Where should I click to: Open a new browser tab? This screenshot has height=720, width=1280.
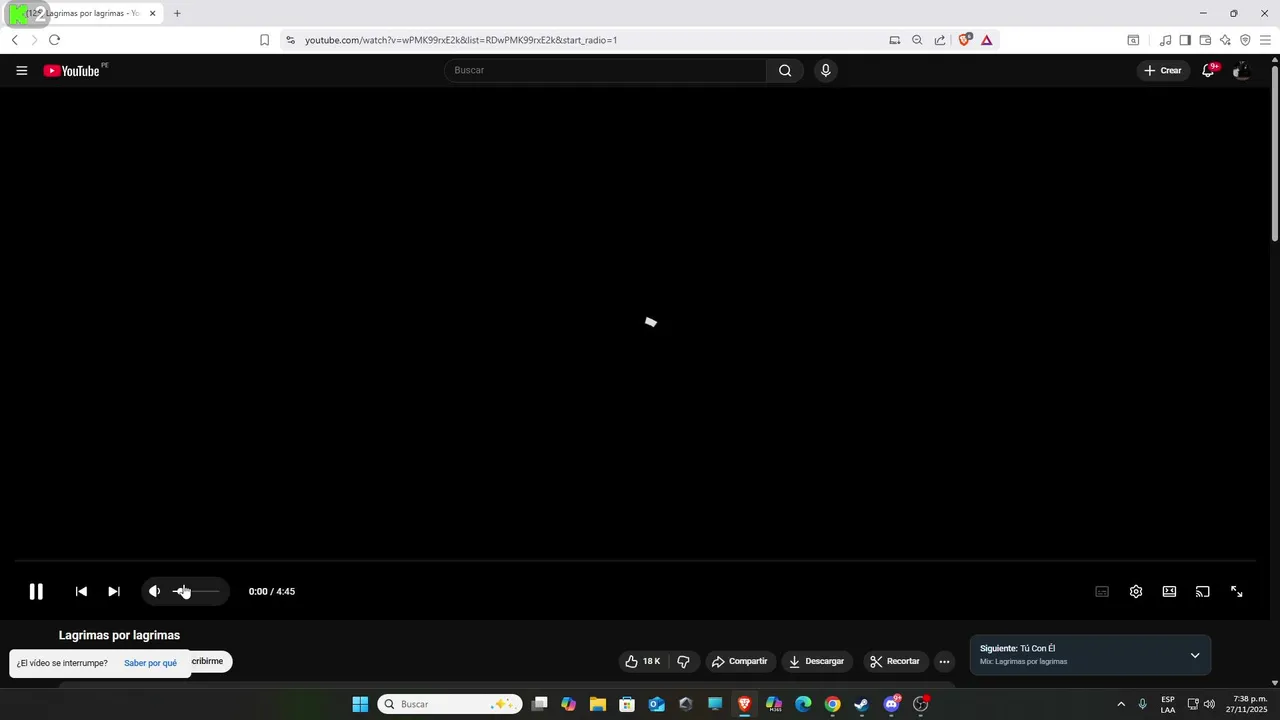coord(177,13)
